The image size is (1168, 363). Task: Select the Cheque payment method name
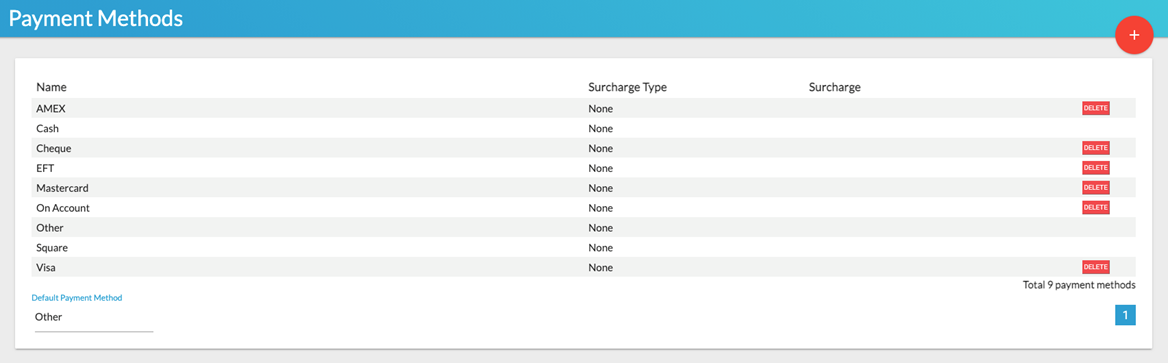[54, 148]
